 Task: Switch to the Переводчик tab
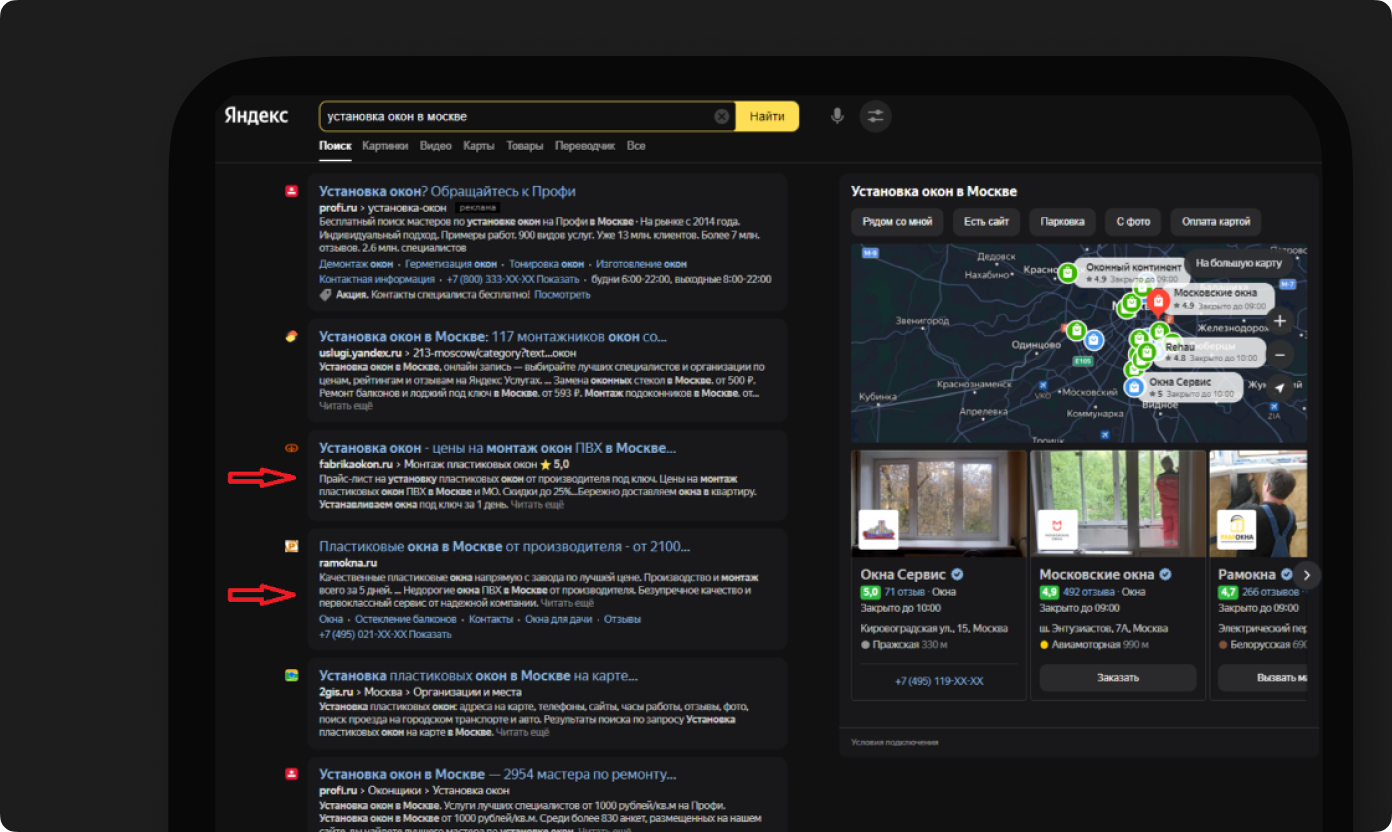coord(585,146)
